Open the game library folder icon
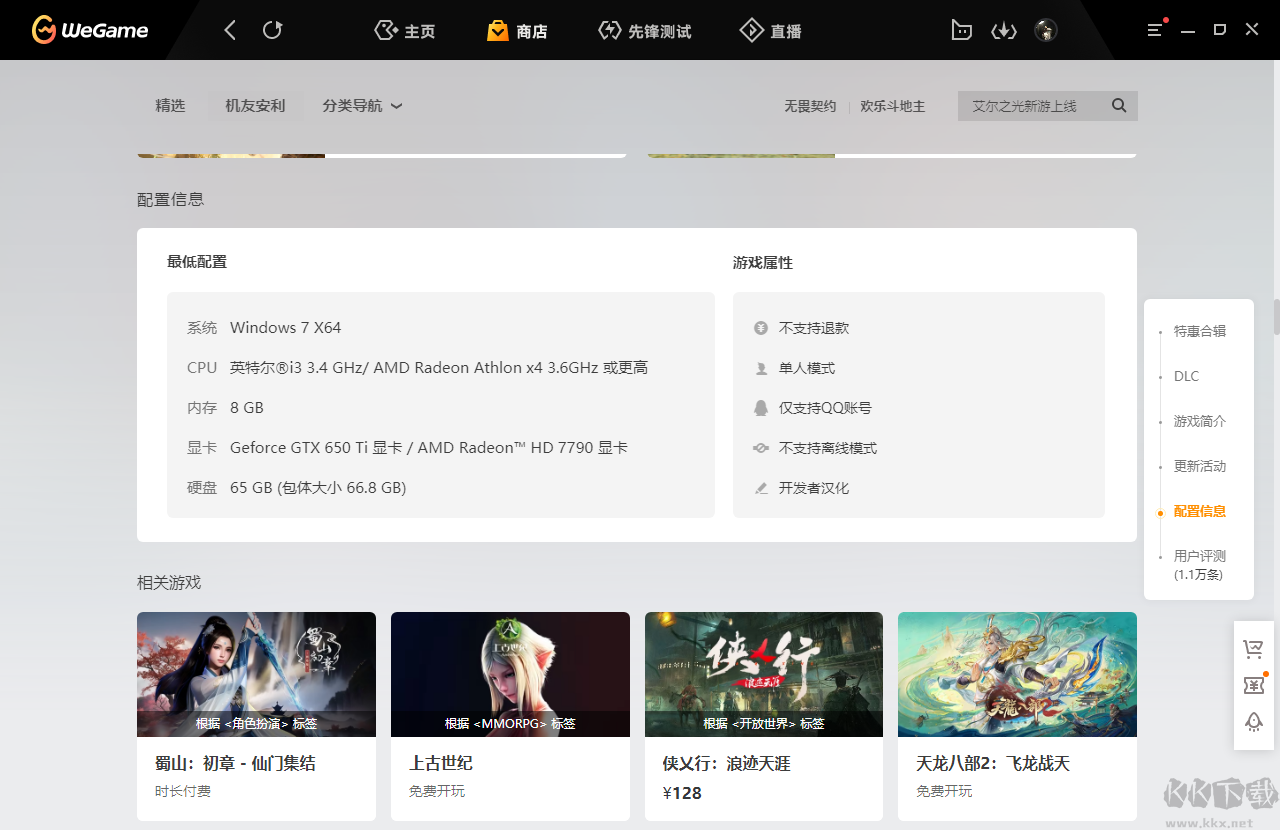1280x830 pixels. tap(961, 31)
